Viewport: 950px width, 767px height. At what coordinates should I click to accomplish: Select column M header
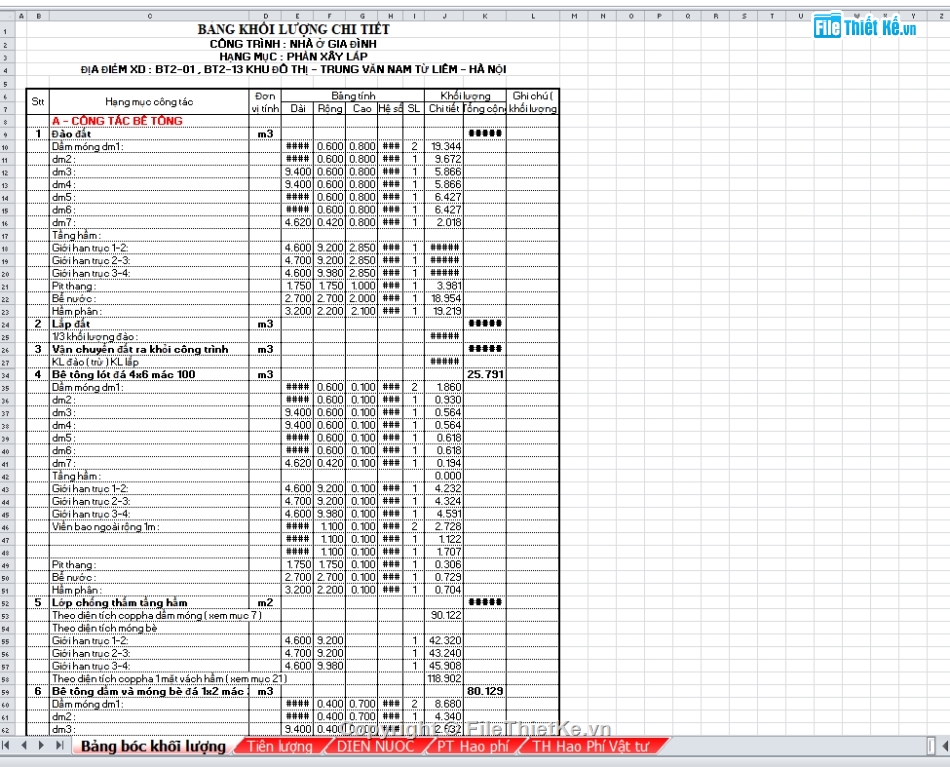(574, 16)
